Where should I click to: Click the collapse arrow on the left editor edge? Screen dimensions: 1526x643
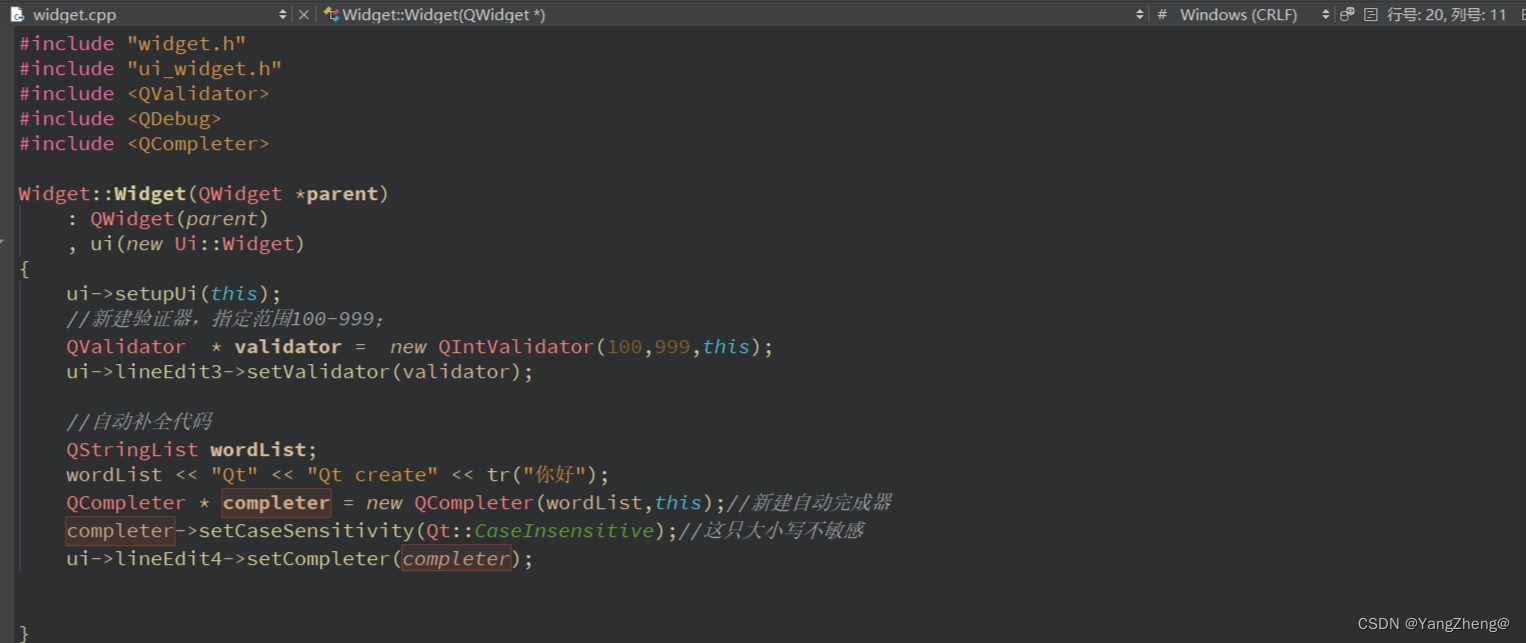4,240
